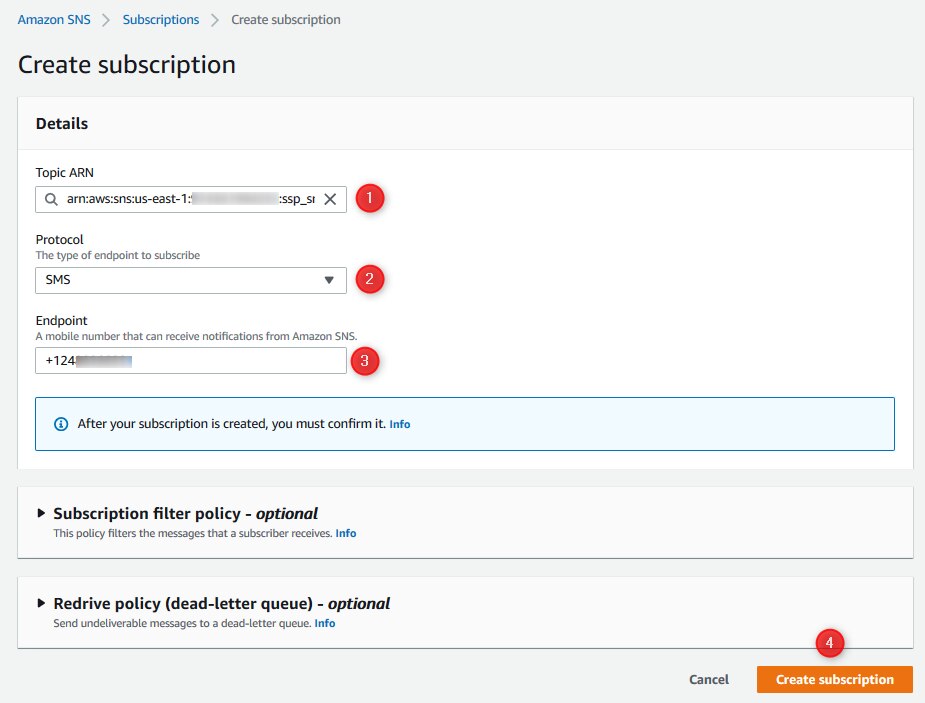
Task: Click the 'Topic ARN' field label
Action: 64,172
